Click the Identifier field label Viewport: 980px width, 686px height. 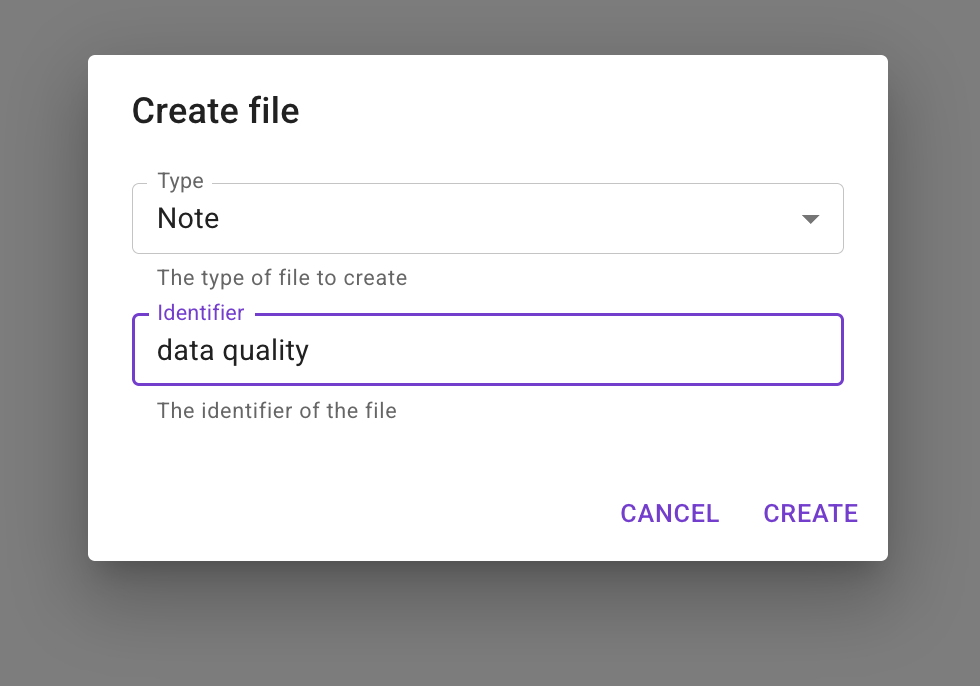tap(200, 313)
